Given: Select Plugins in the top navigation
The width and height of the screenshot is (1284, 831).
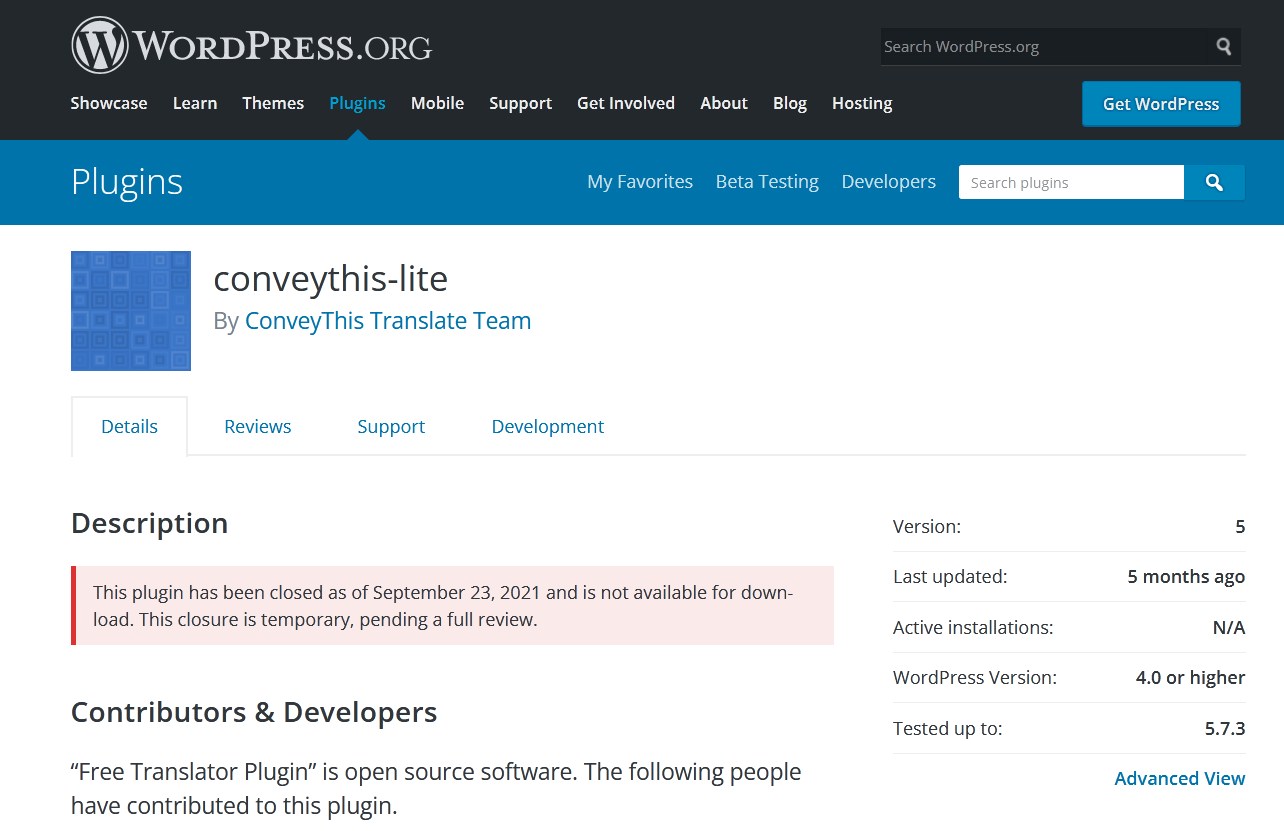Looking at the screenshot, I should (357, 103).
